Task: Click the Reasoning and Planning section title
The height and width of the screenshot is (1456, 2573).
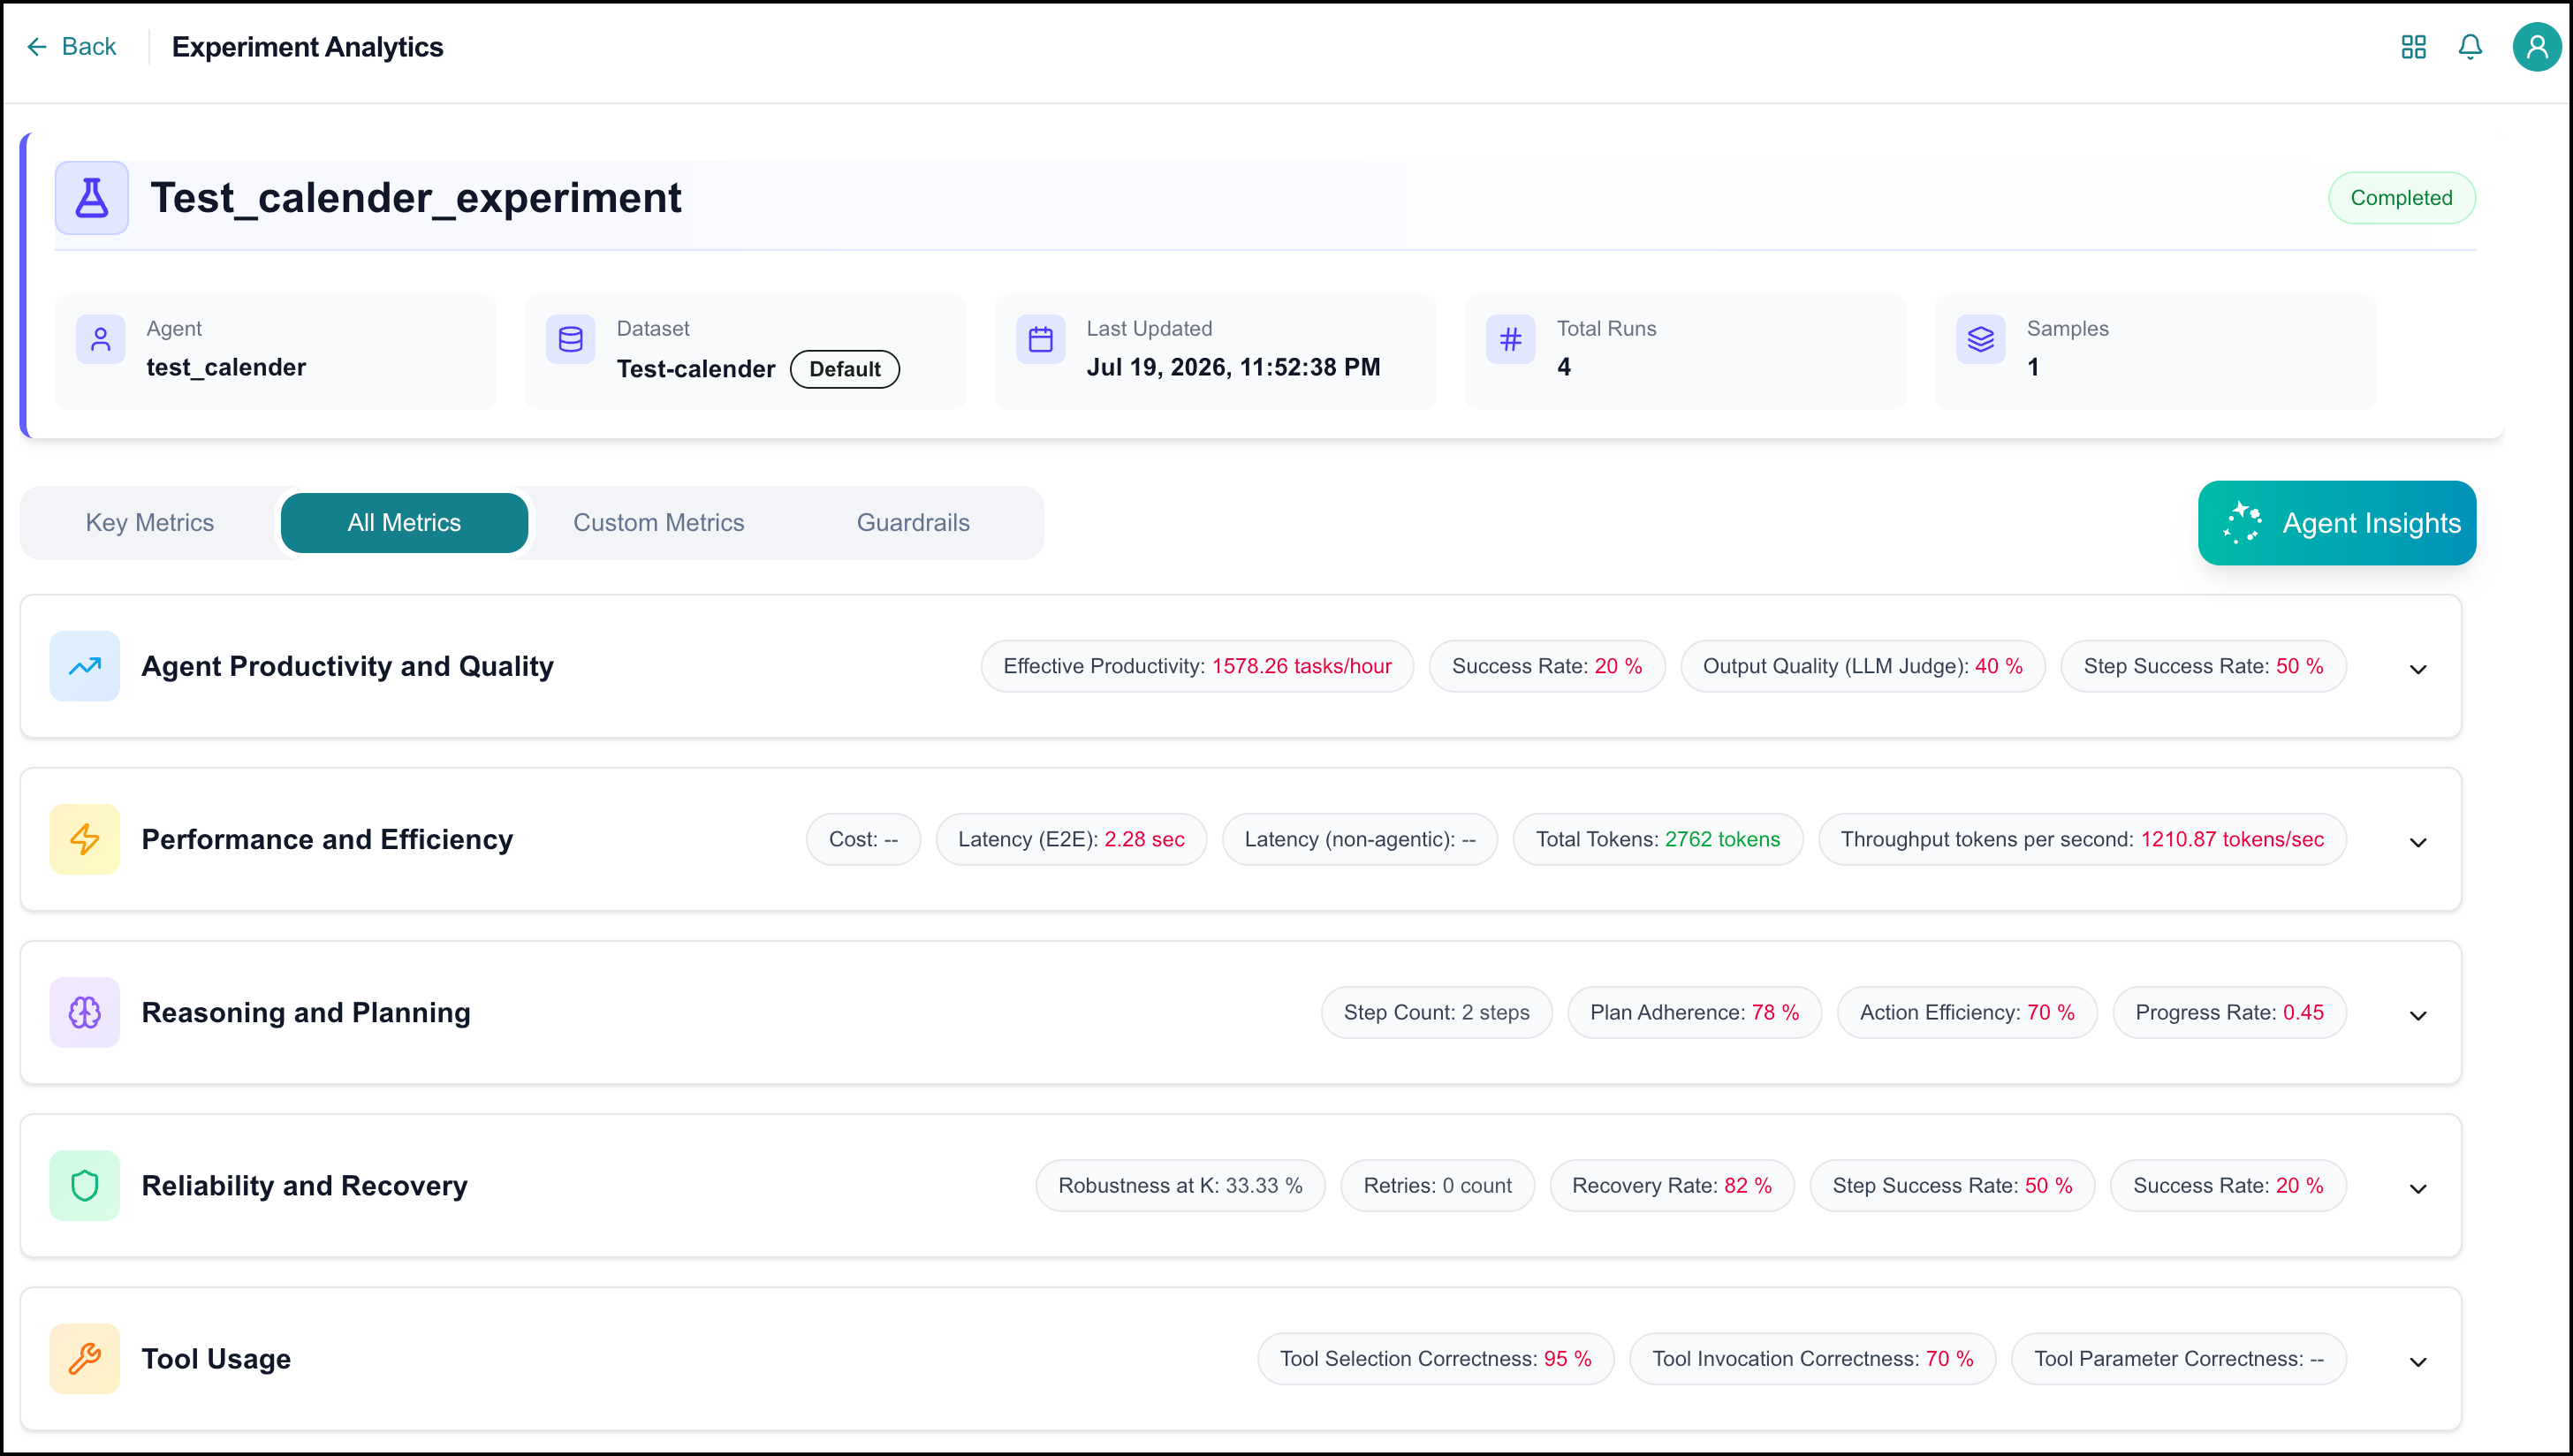Action: 306,1012
